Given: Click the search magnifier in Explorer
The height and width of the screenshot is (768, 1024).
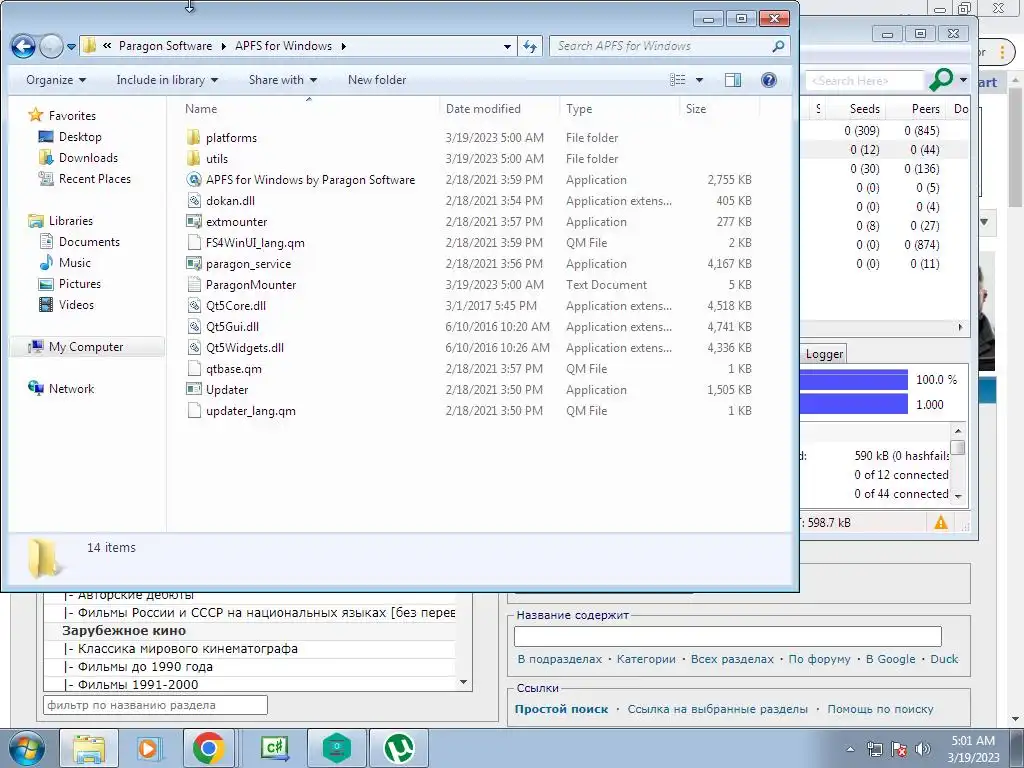Looking at the screenshot, I should click(x=778, y=46).
